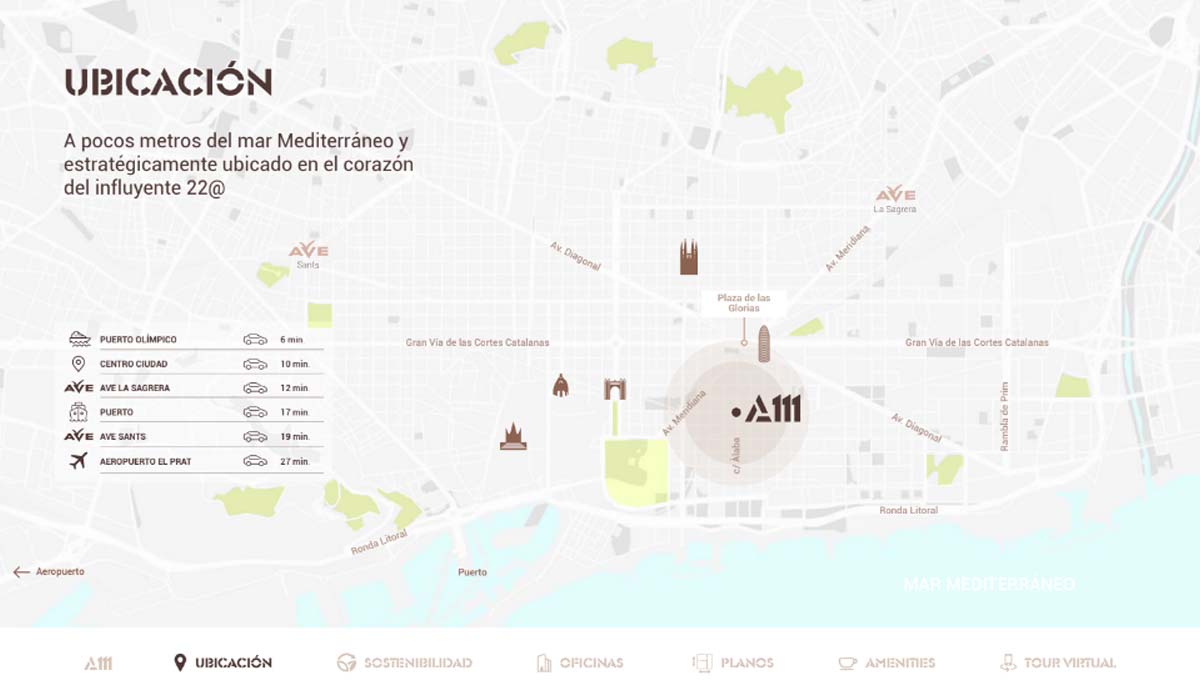Click the Plaza de las Glorias label
This screenshot has height=695, width=1200.
click(744, 303)
